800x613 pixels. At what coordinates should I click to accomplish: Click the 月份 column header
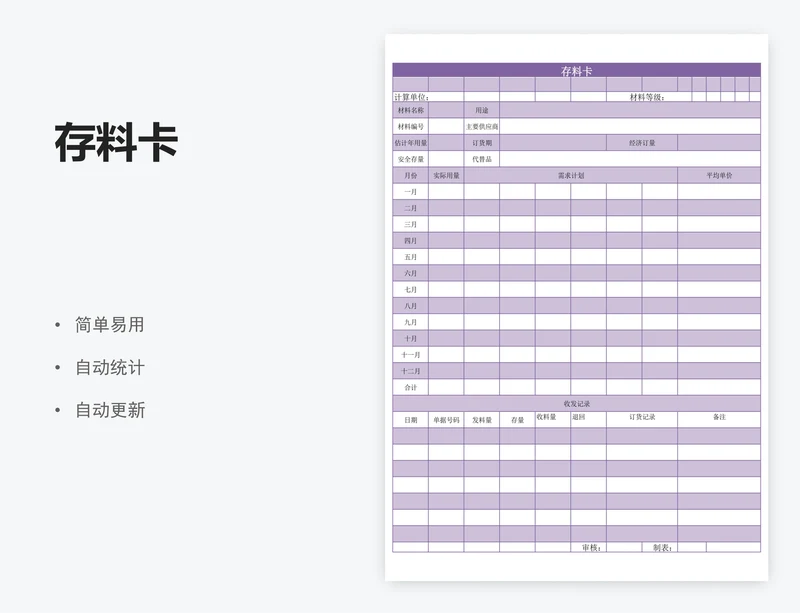point(411,176)
